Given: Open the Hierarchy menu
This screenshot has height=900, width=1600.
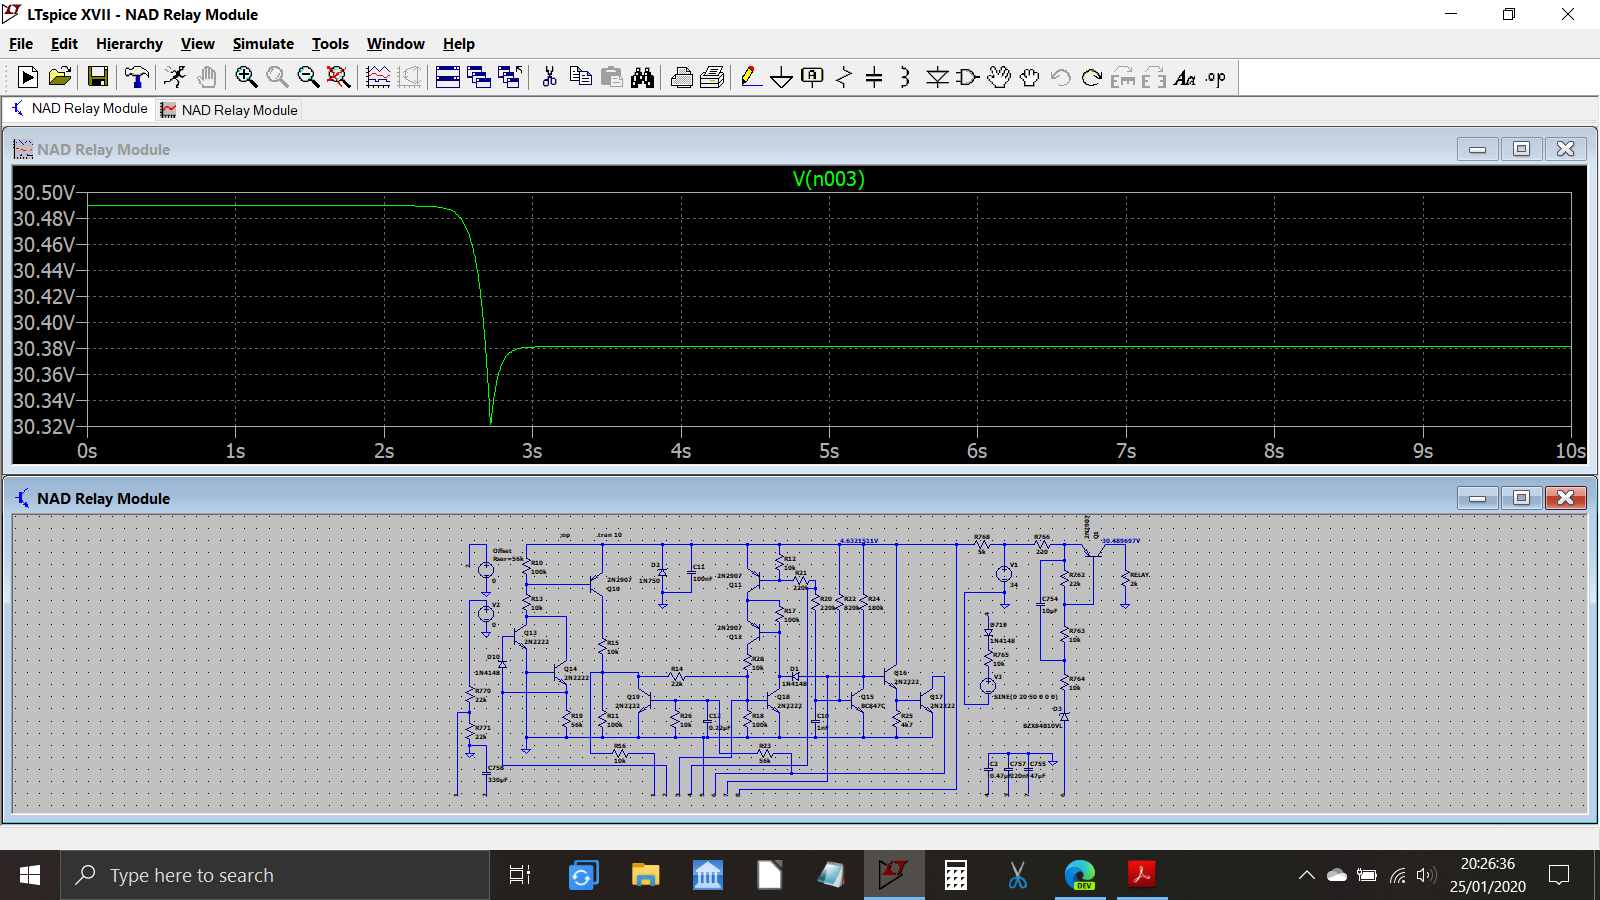Looking at the screenshot, I should (129, 44).
